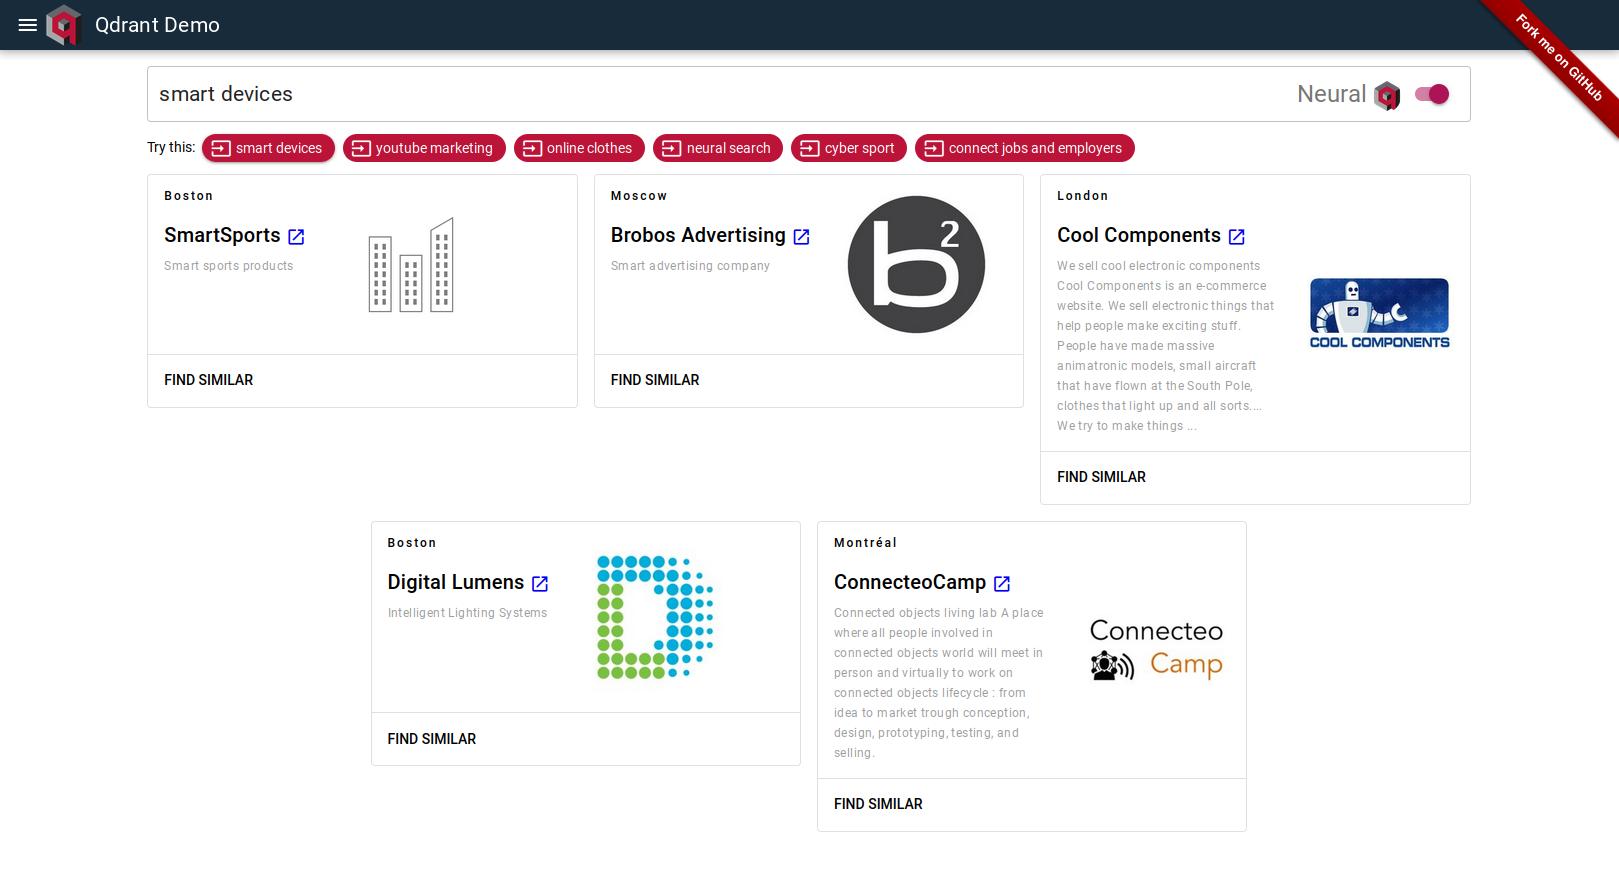Toggle the Neural search switch off
The height and width of the screenshot is (880, 1619).
coord(1432,94)
